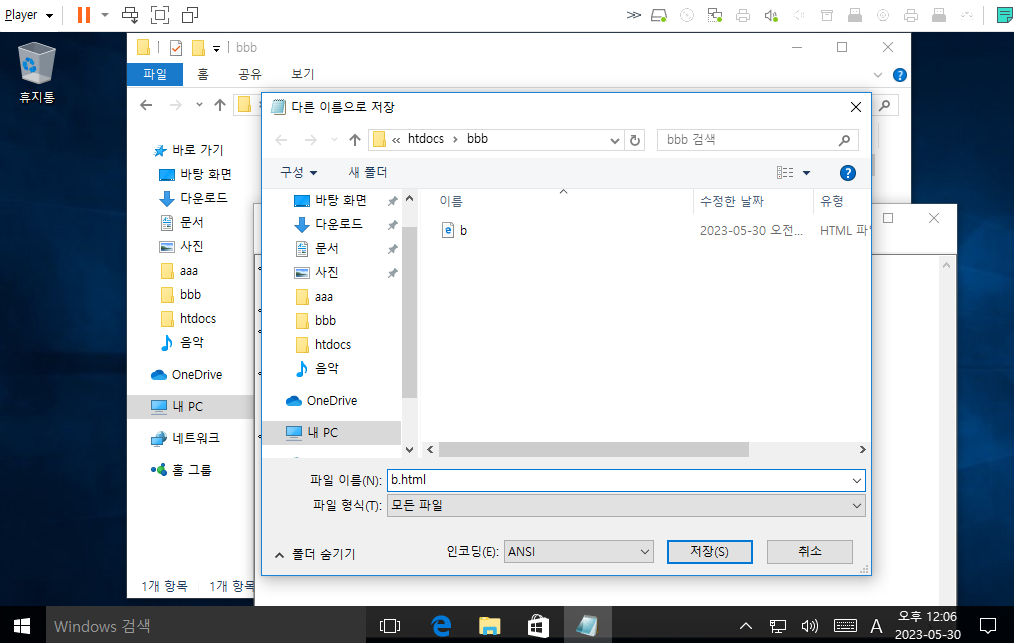Click htdocs in the dialog breadcrumb
The width and height of the screenshot is (1014, 643).
coord(426,139)
